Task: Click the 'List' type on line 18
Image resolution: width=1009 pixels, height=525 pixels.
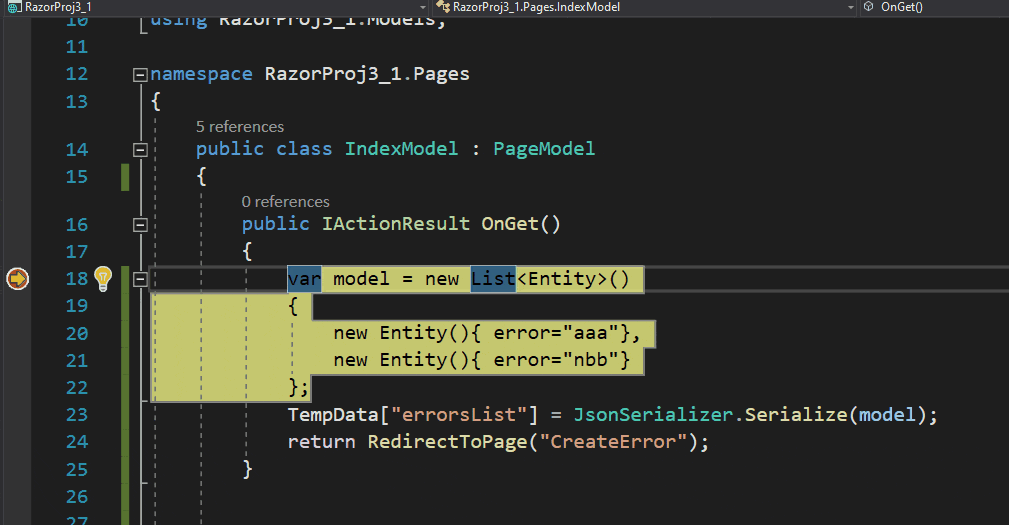Action: 493,279
